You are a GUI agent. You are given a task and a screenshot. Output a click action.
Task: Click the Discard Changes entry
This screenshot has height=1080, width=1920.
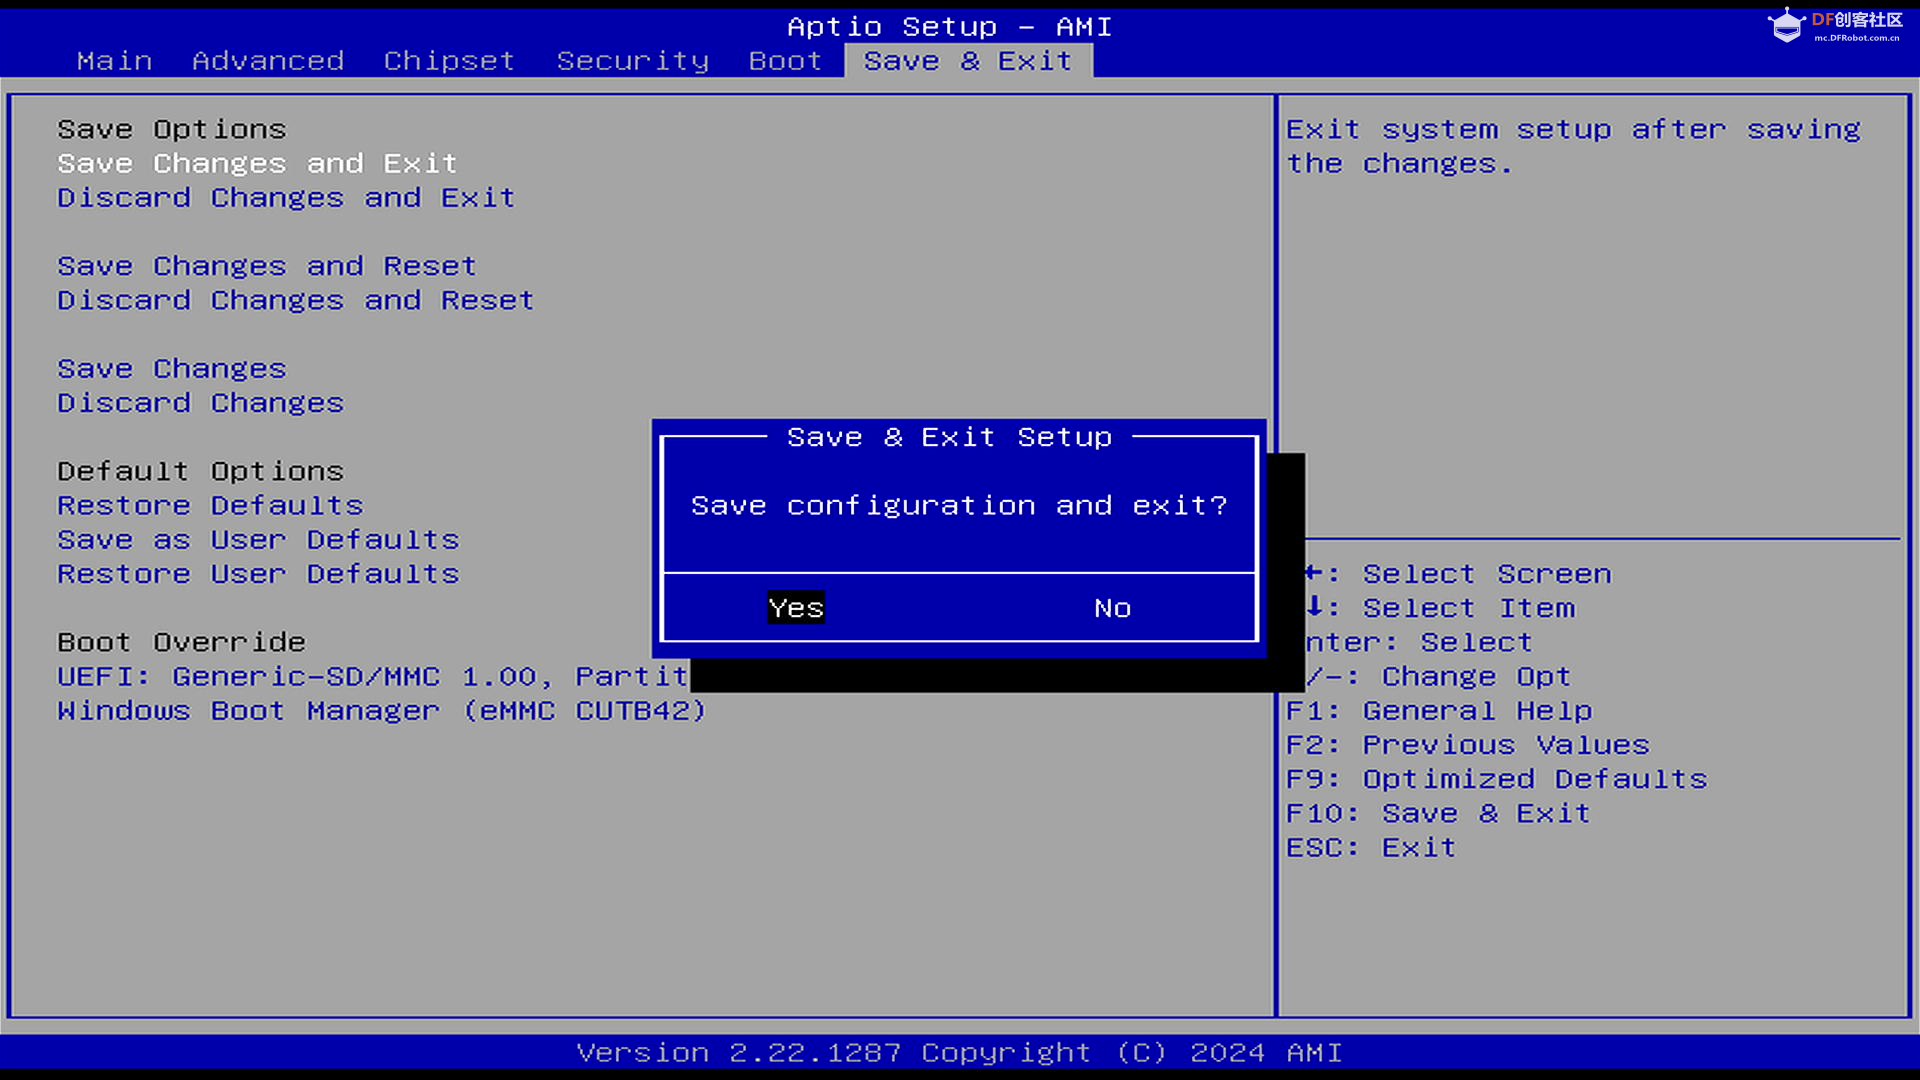tap(200, 403)
